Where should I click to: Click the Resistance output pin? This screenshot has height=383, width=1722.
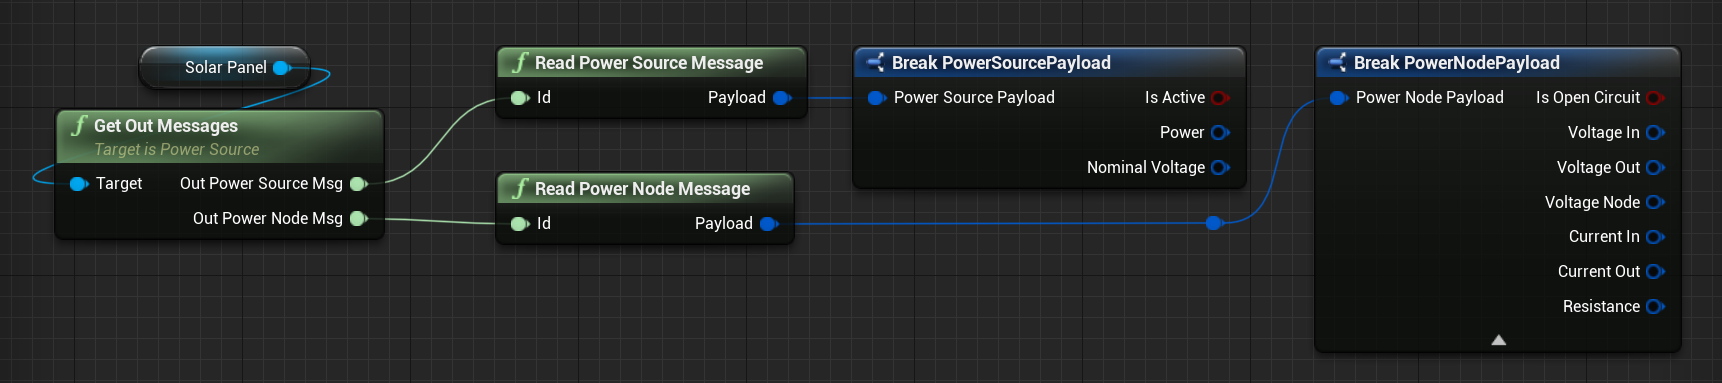click(1655, 307)
